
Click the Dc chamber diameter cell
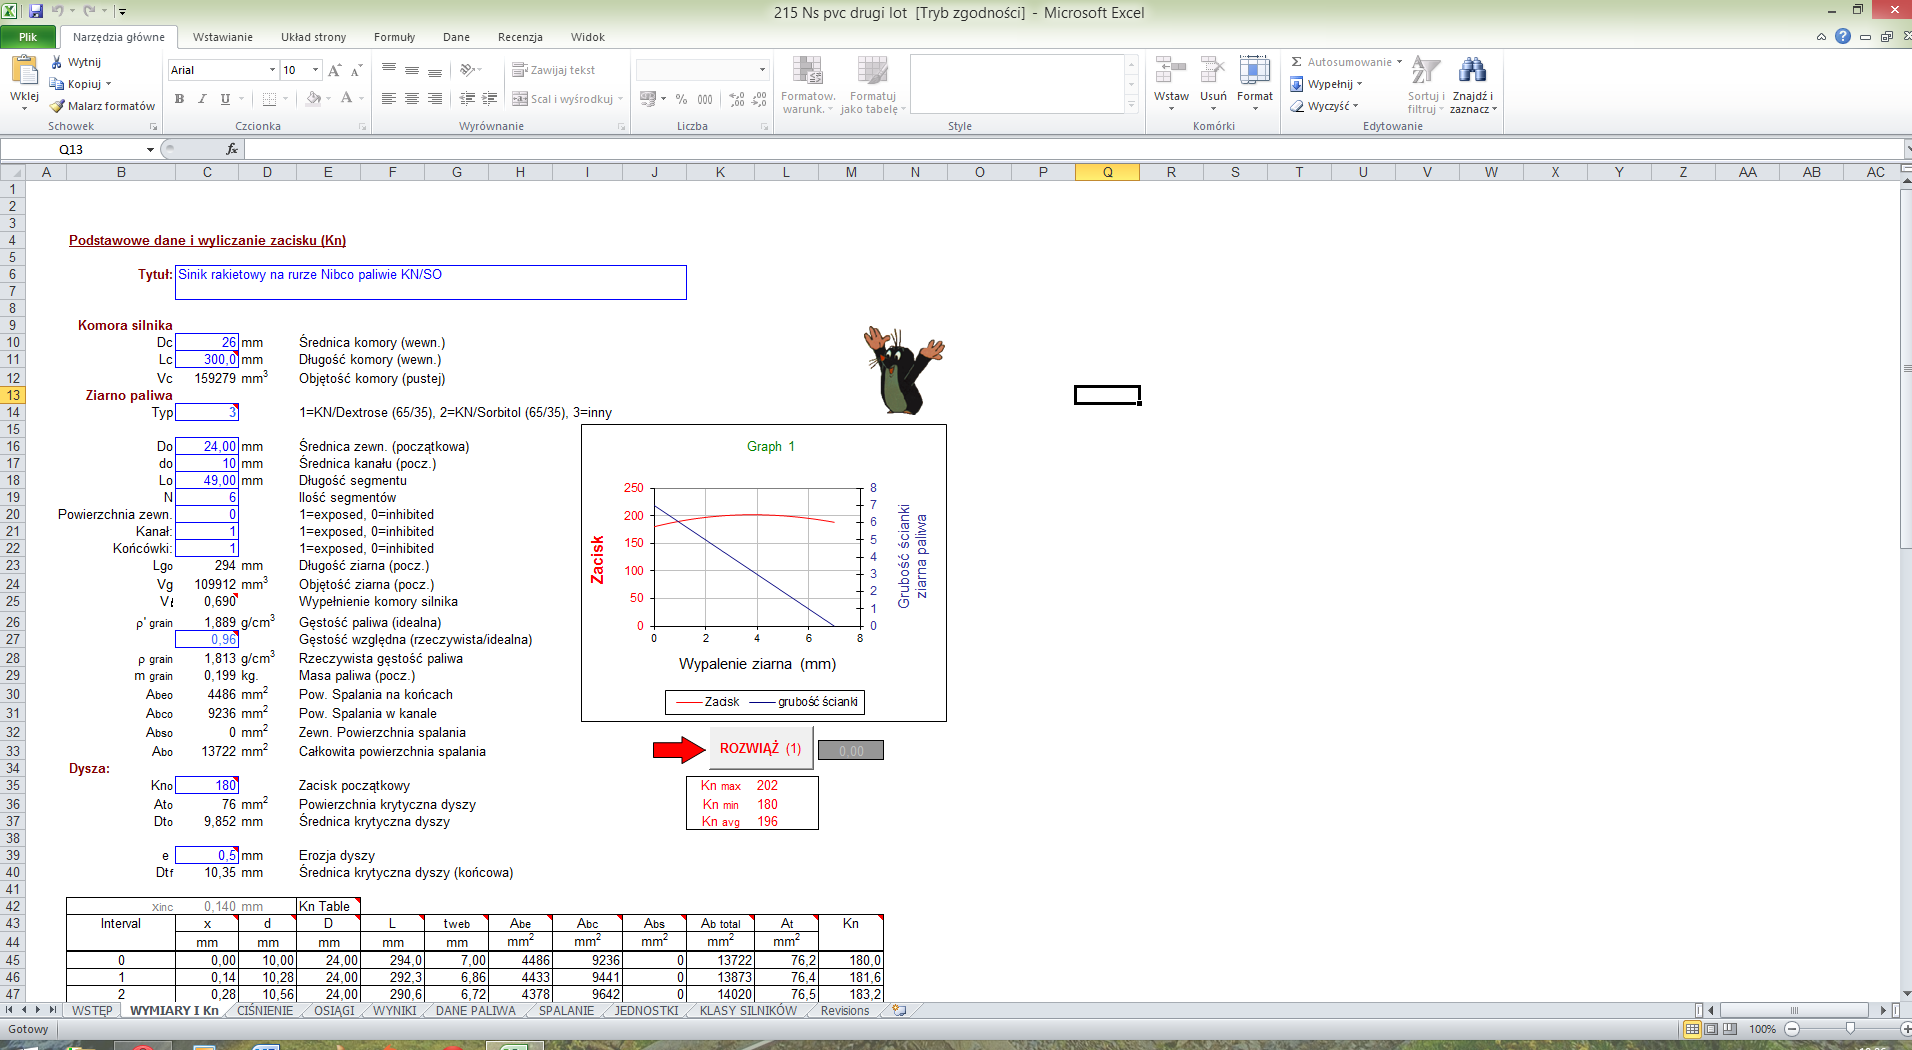(x=207, y=342)
